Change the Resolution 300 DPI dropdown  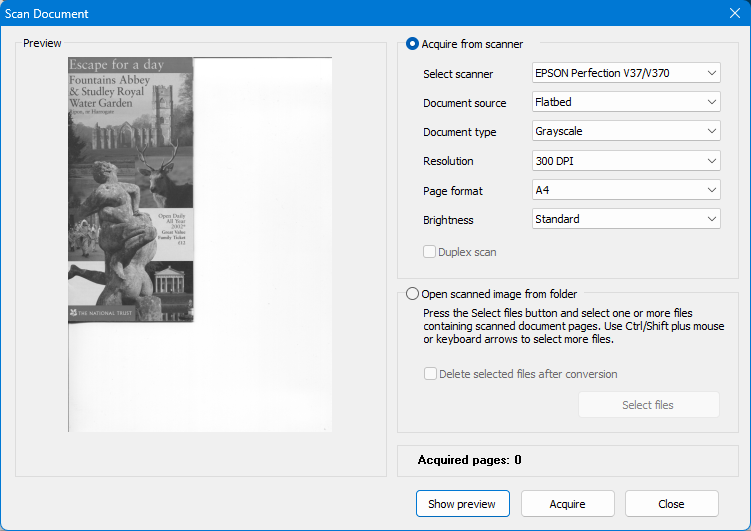click(626, 161)
